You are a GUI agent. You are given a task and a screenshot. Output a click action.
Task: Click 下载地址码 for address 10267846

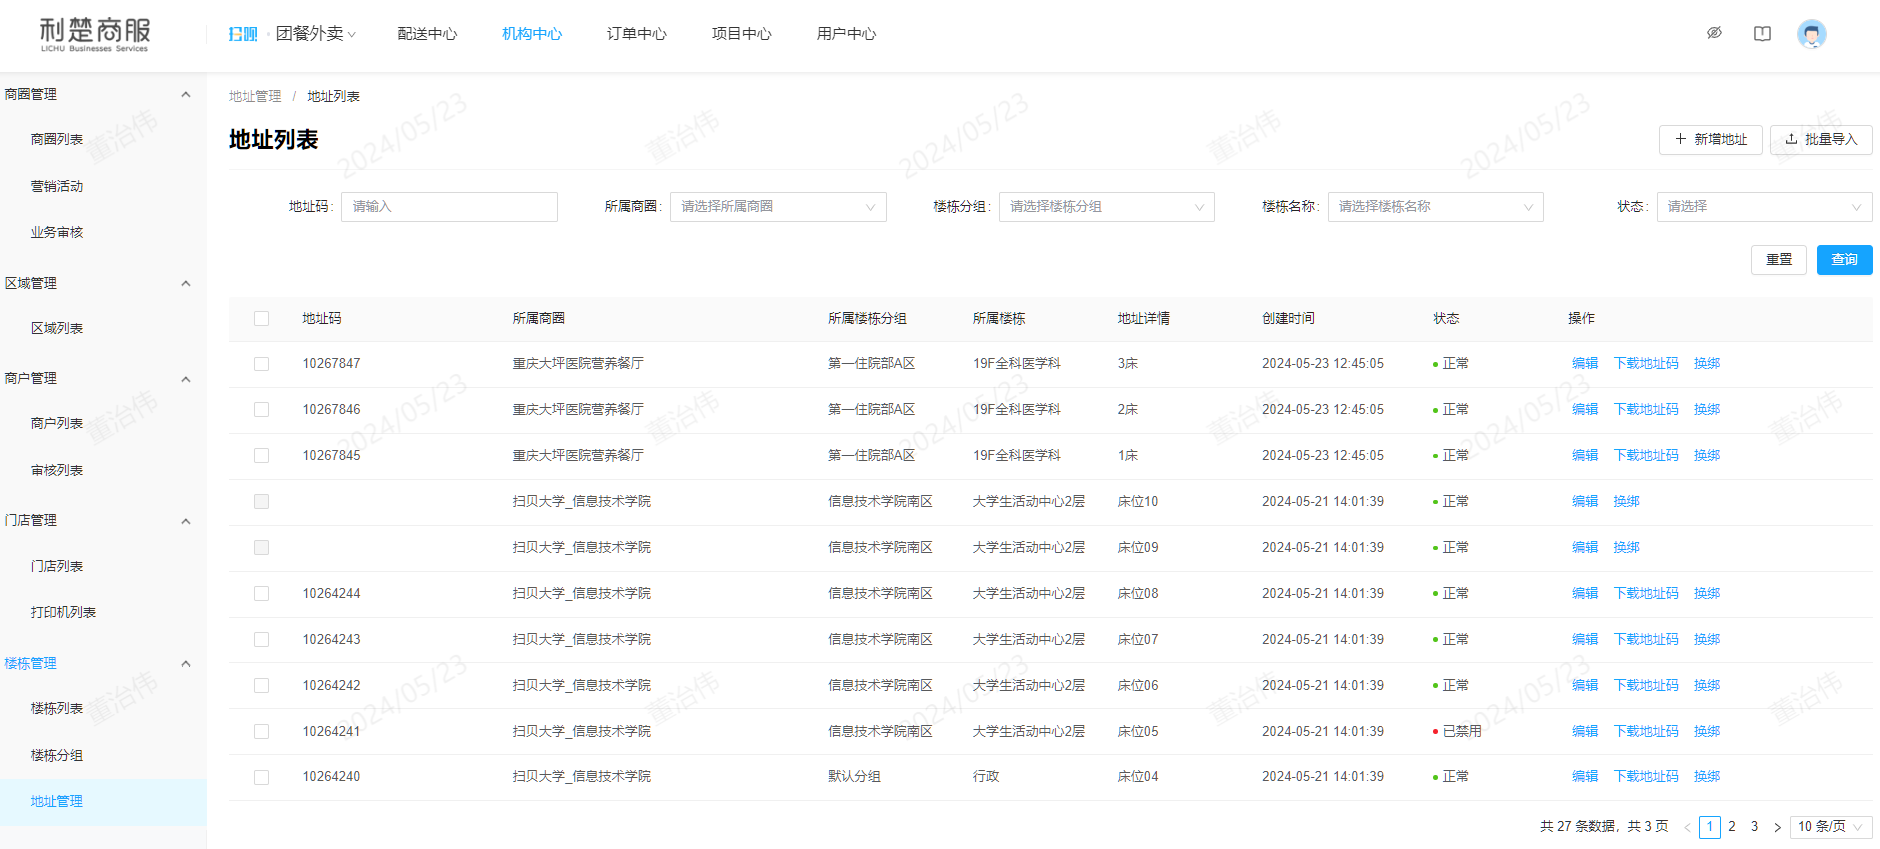pyautogui.click(x=1646, y=410)
